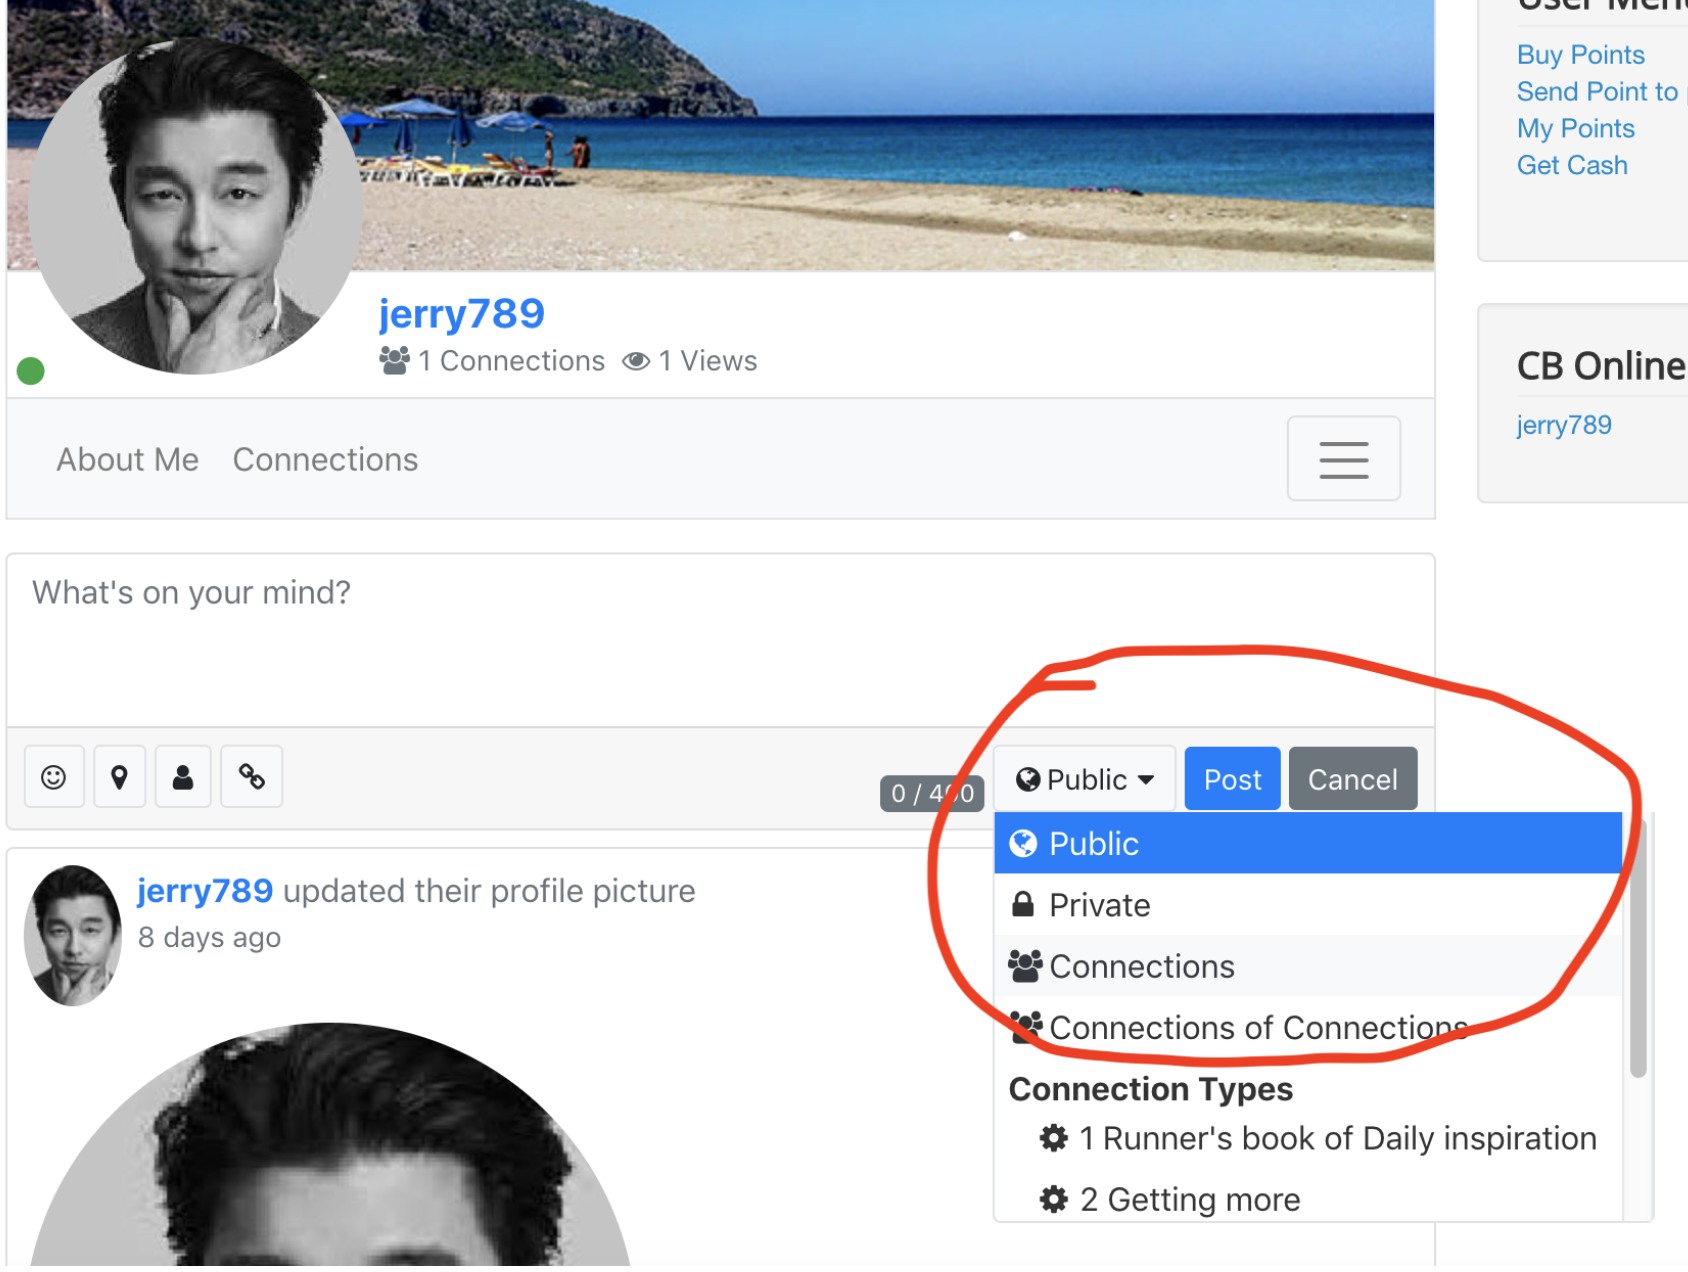Open the My Points link
Image resolution: width=1688 pixels, height=1272 pixels.
pos(1576,129)
